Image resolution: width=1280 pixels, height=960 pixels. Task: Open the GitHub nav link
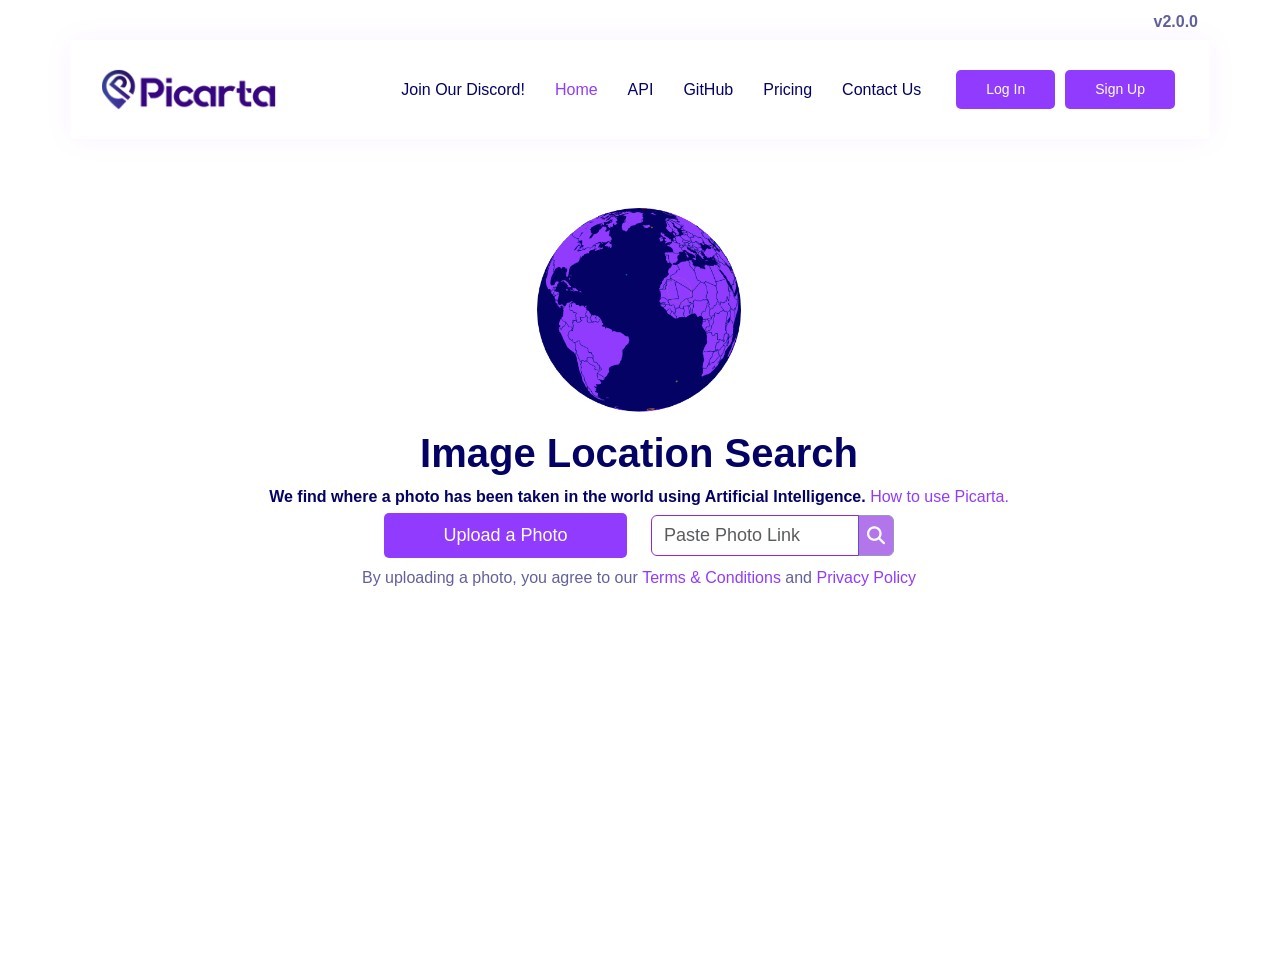(x=708, y=89)
